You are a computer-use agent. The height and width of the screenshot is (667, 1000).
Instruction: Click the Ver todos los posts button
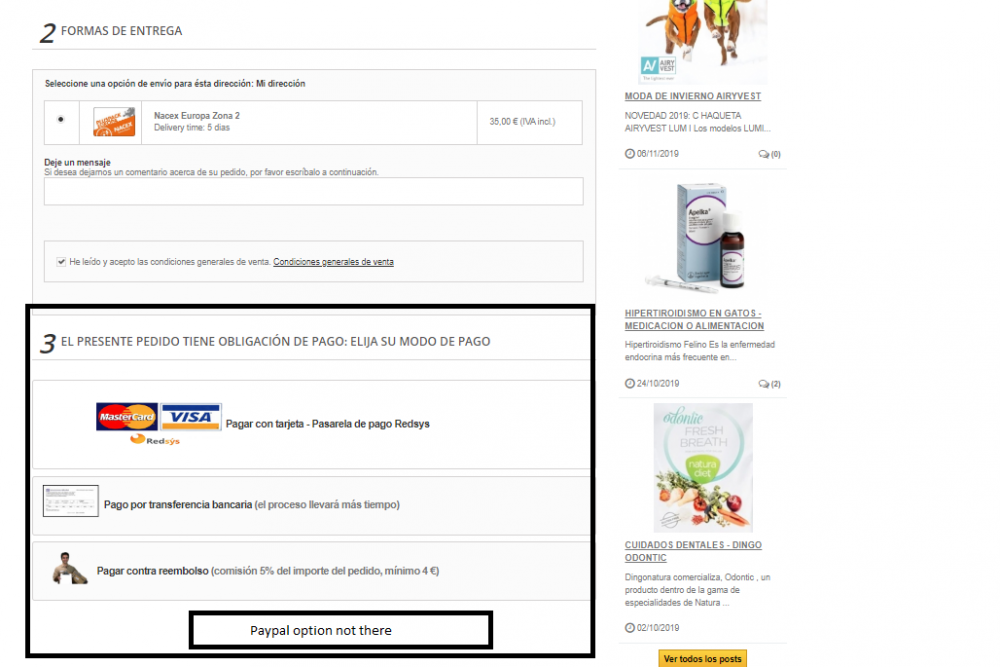pyautogui.click(x=702, y=658)
